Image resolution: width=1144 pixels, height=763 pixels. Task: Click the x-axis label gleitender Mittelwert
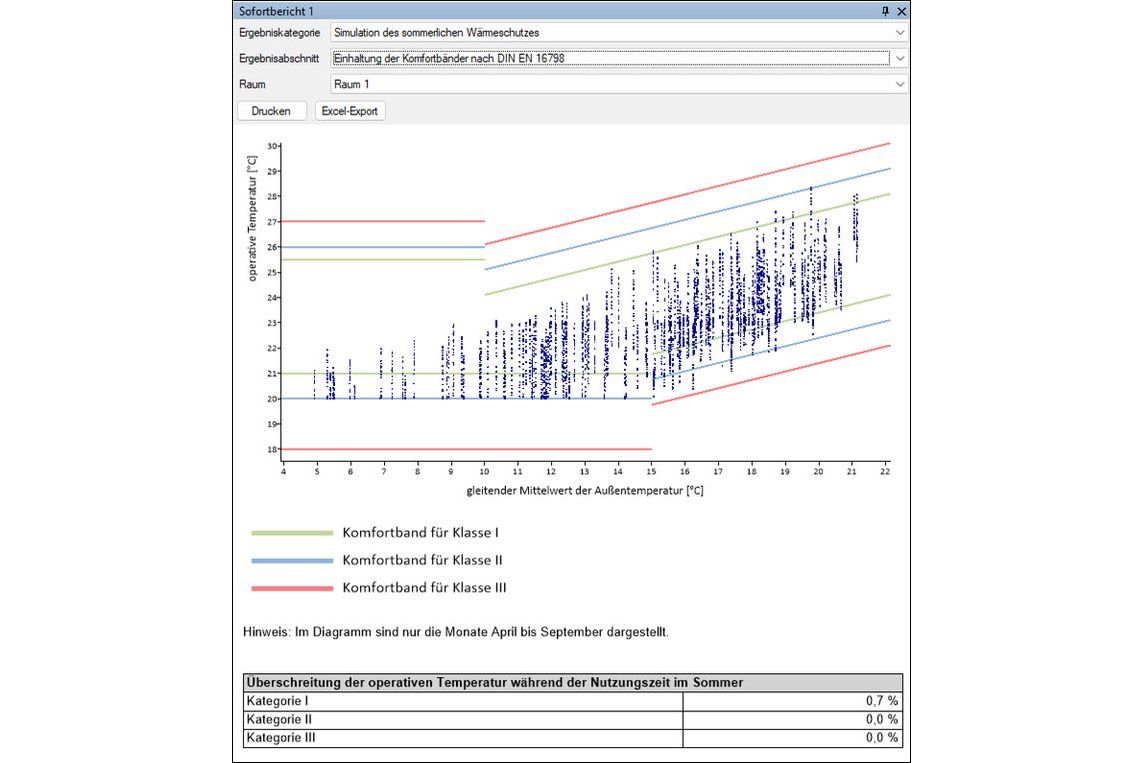(x=584, y=491)
